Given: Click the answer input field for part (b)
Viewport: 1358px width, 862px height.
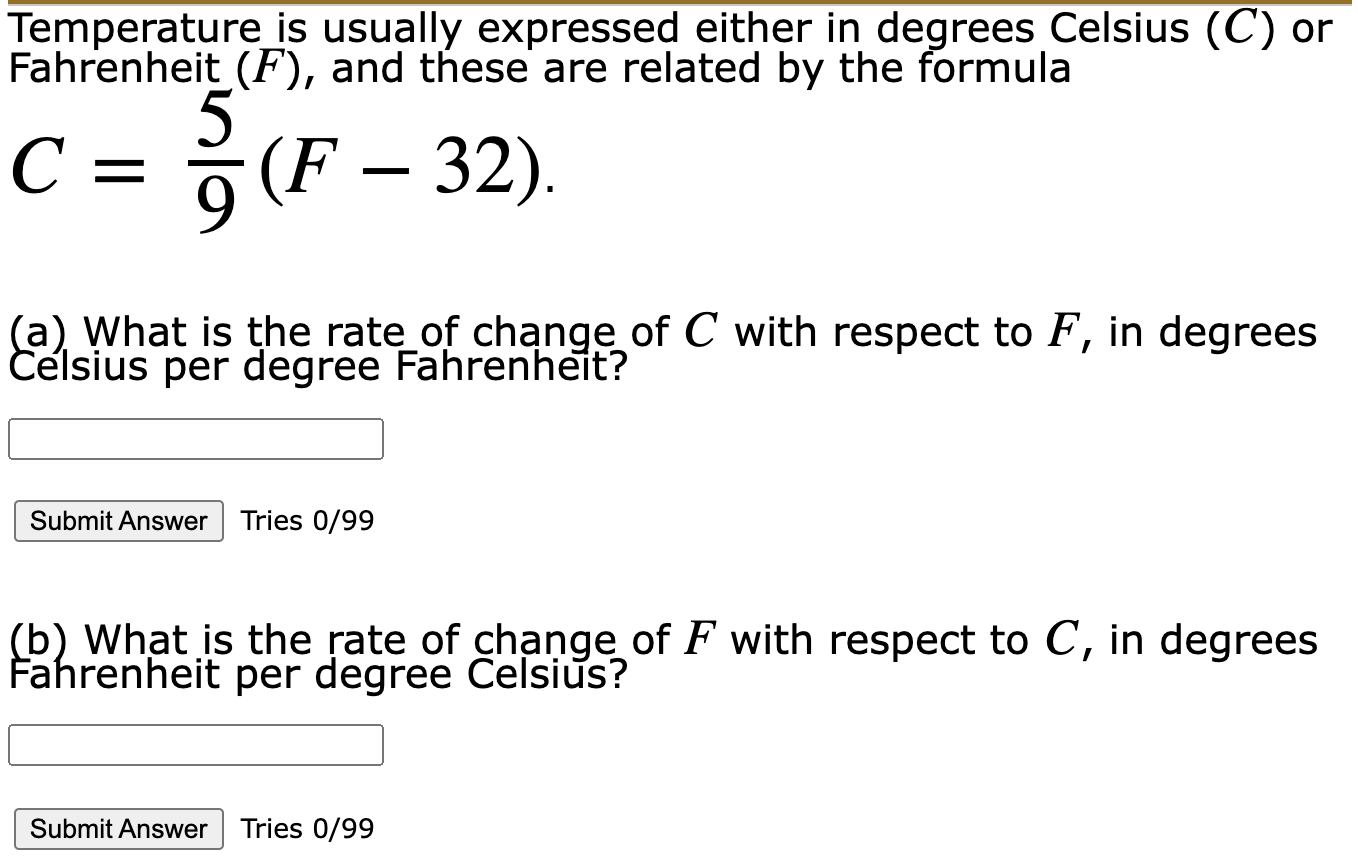Looking at the screenshot, I should pyautogui.click(x=196, y=744).
